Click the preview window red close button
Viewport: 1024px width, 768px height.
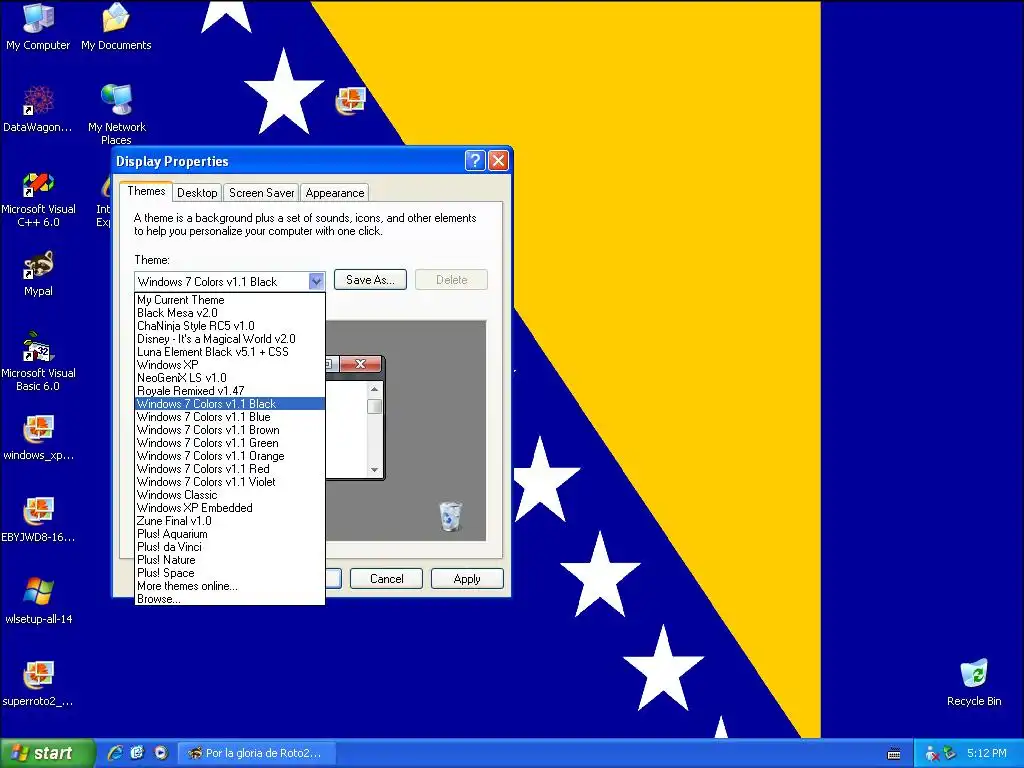360,364
